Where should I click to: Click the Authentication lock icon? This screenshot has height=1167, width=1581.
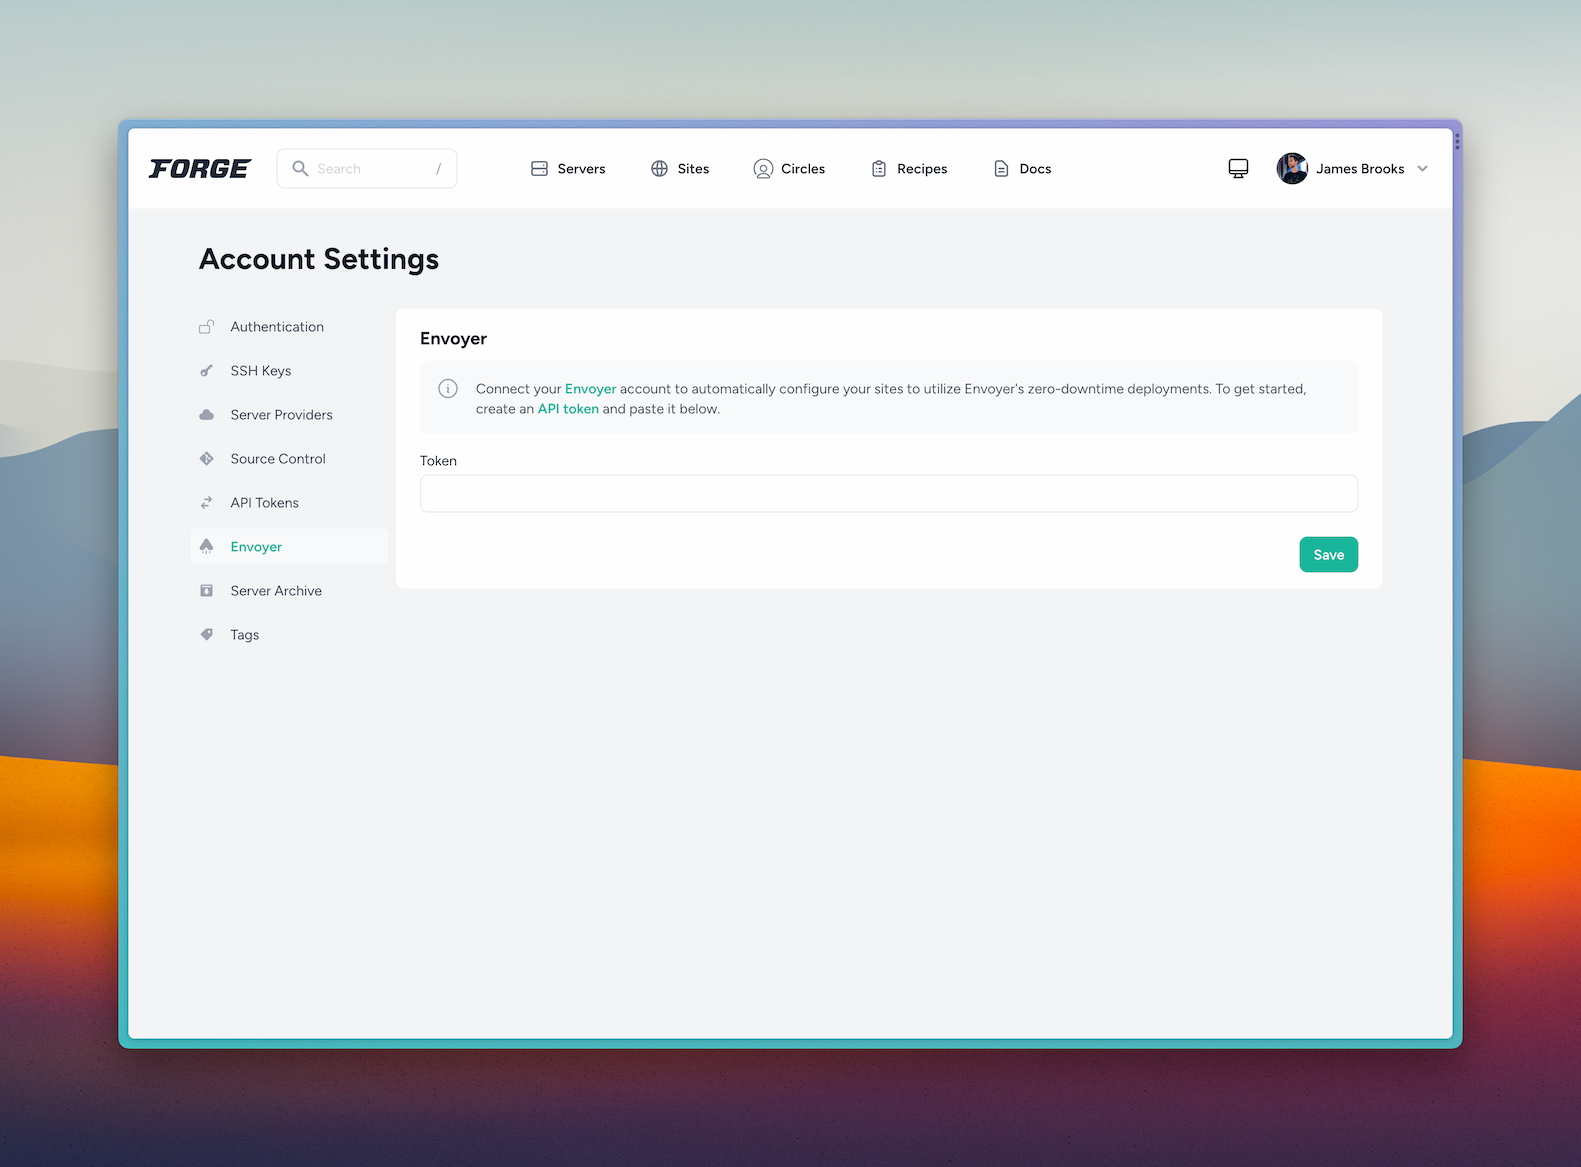tap(206, 326)
